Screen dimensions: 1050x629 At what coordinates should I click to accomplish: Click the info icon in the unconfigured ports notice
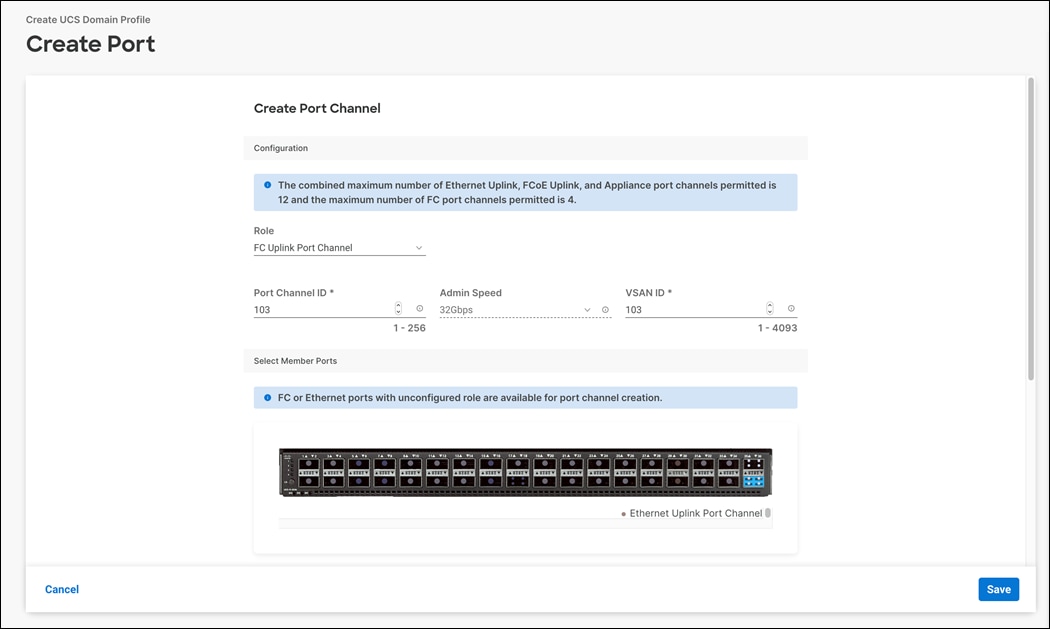[x=267, y=397]
